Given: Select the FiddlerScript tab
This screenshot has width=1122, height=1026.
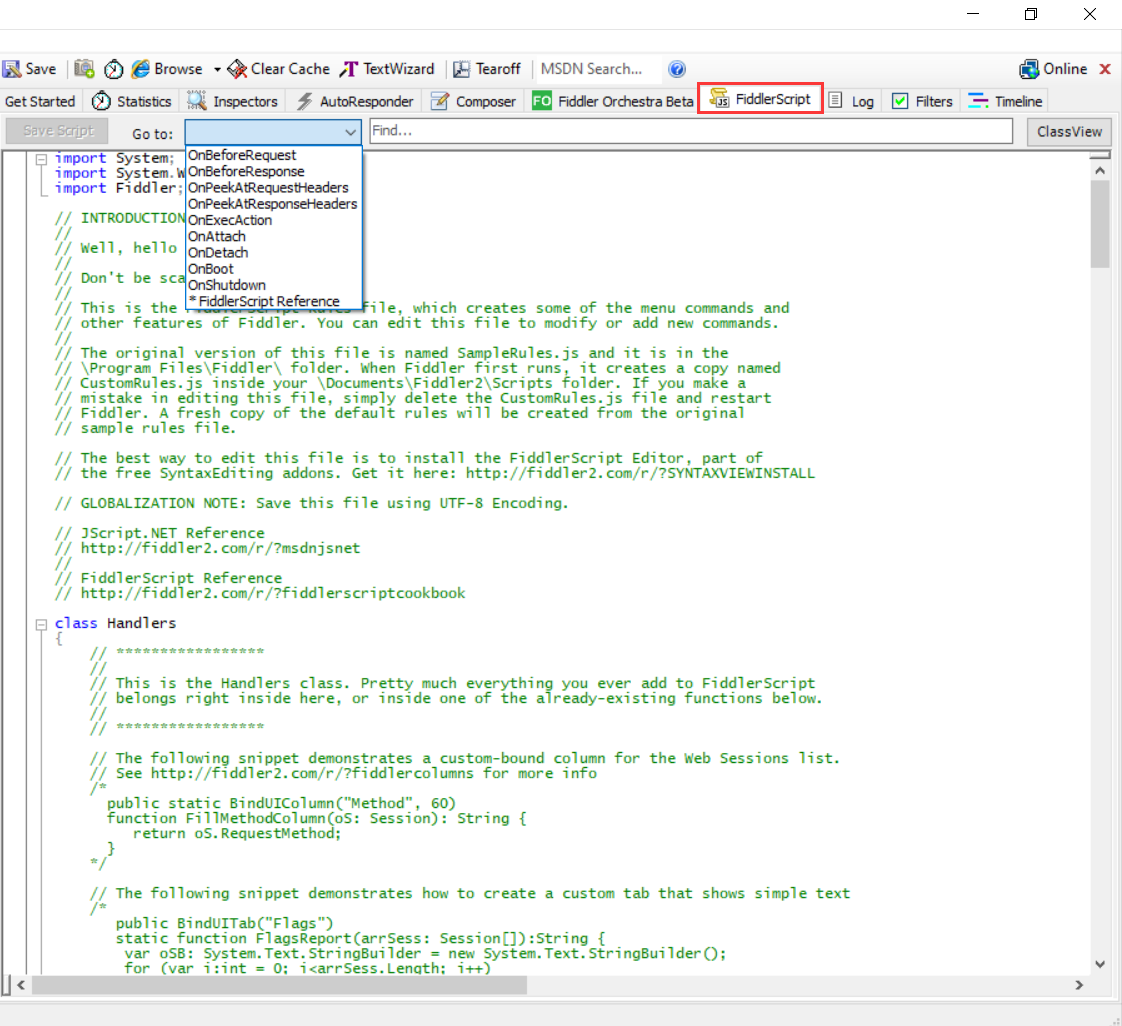Looking at the screenshot, I should point(760,99).
